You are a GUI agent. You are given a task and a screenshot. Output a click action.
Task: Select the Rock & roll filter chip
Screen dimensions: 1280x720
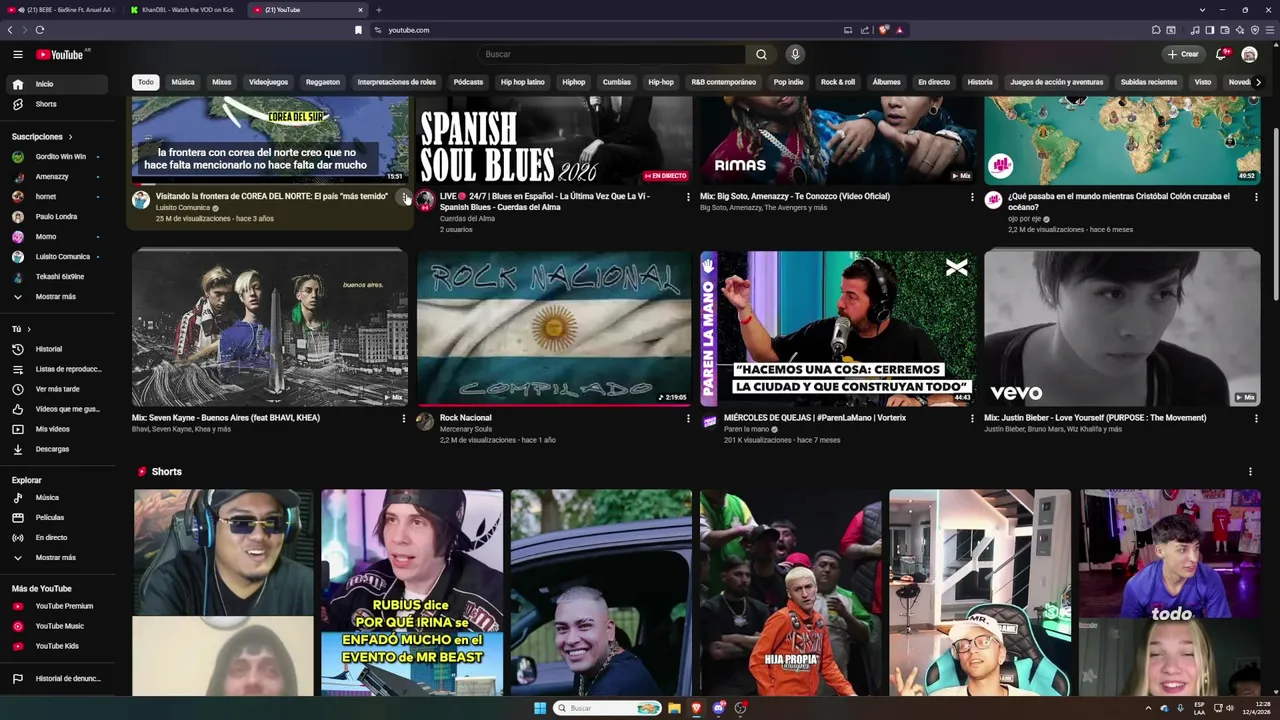point(838,82)
